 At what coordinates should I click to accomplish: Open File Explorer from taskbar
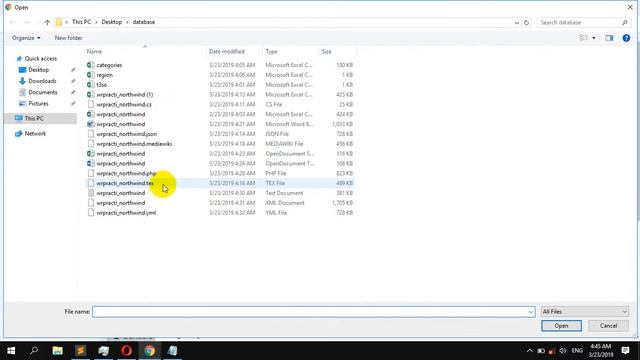coord(58,351)
